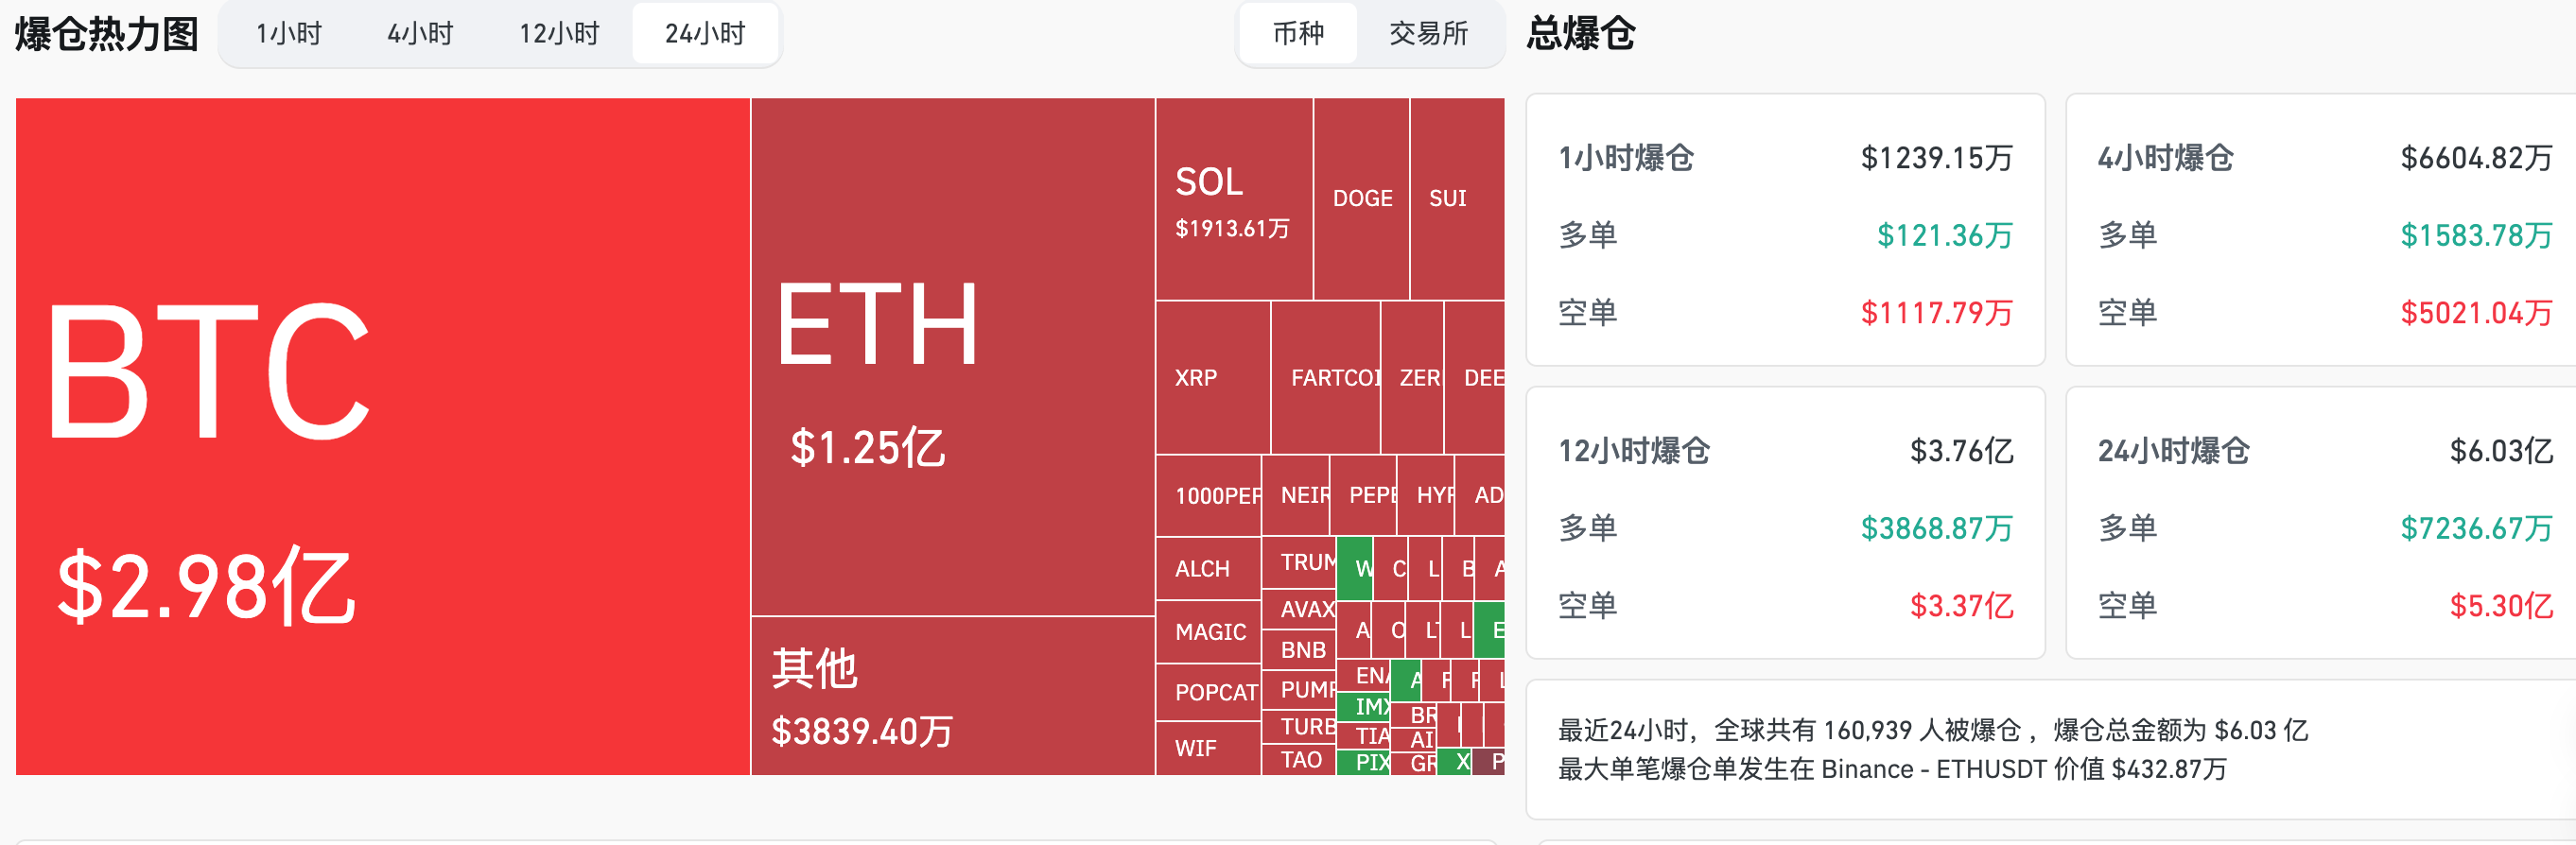Select the SUI heatmap tile

(1457, 199)
